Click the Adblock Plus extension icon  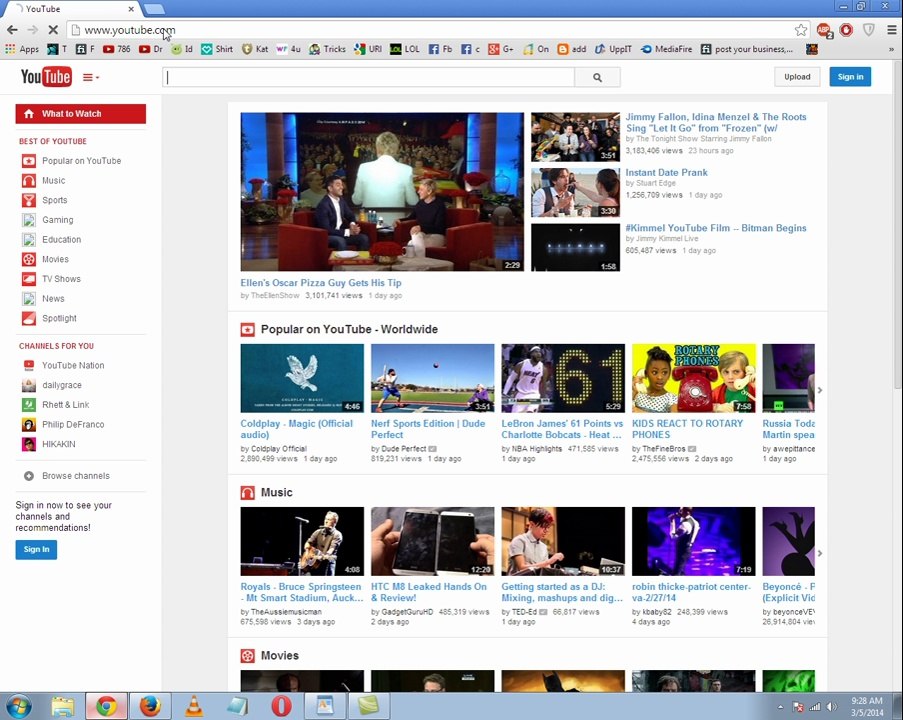(x=824, y=30)
